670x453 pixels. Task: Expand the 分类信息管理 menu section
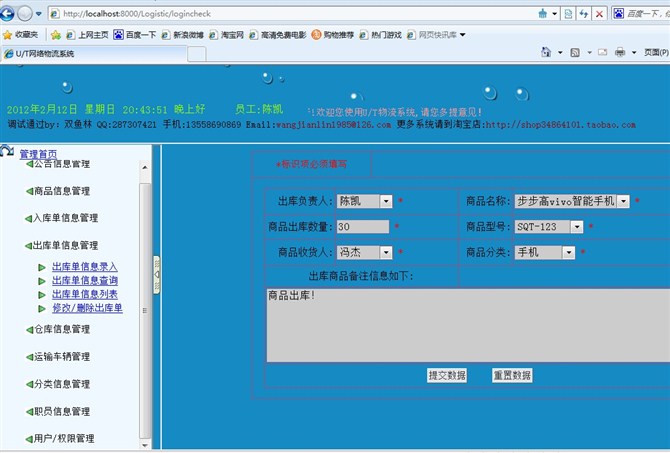[x=58, y=384]
